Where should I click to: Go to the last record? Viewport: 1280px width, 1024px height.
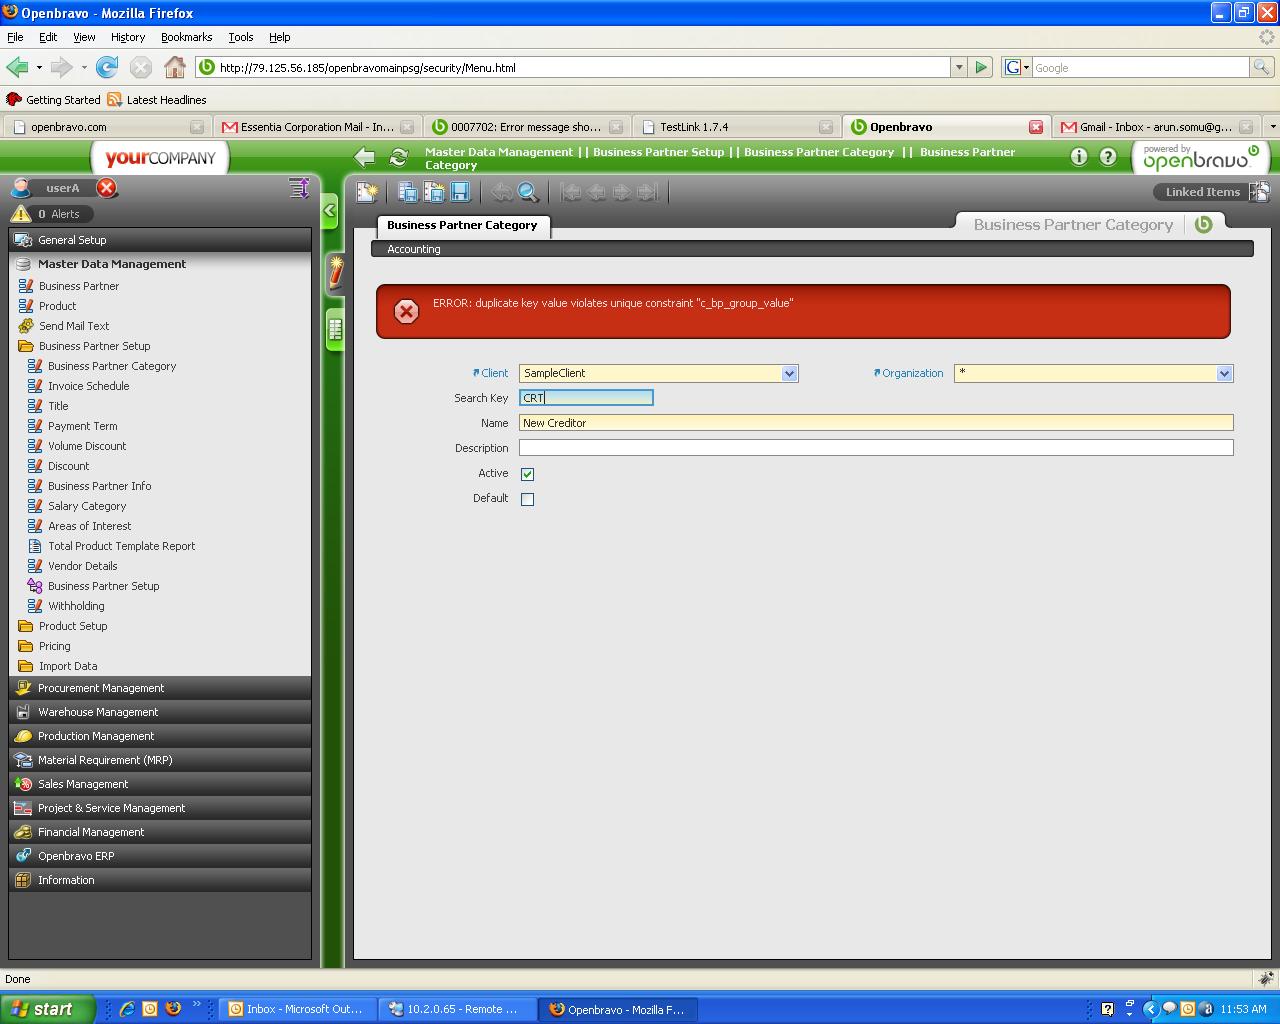647,192
